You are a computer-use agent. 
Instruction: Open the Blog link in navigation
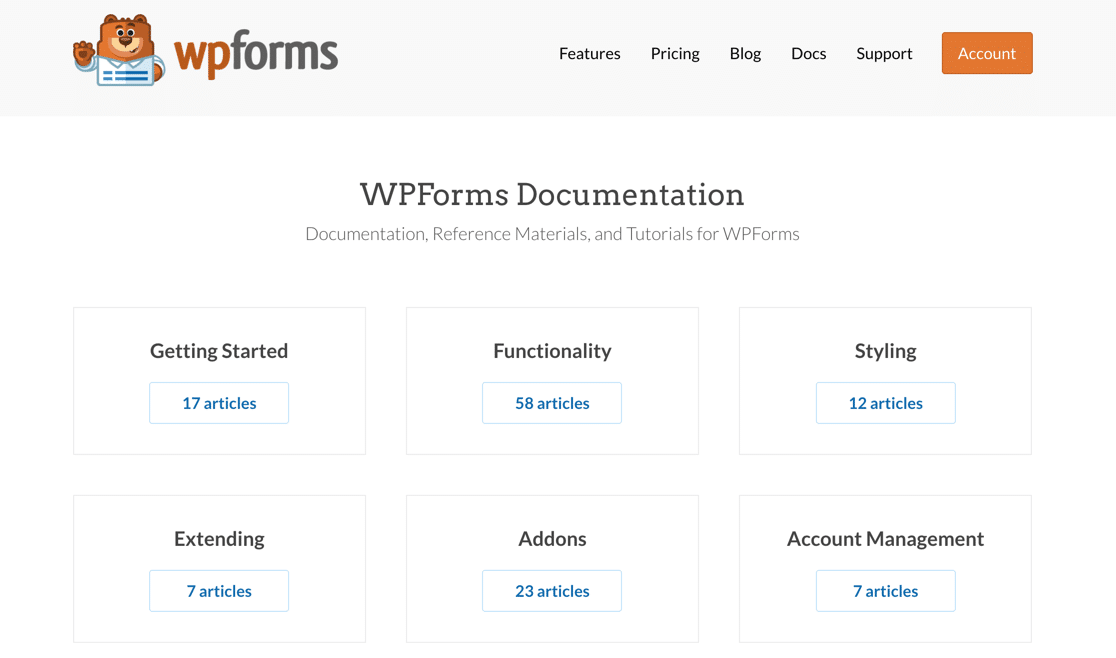(745, 54)
